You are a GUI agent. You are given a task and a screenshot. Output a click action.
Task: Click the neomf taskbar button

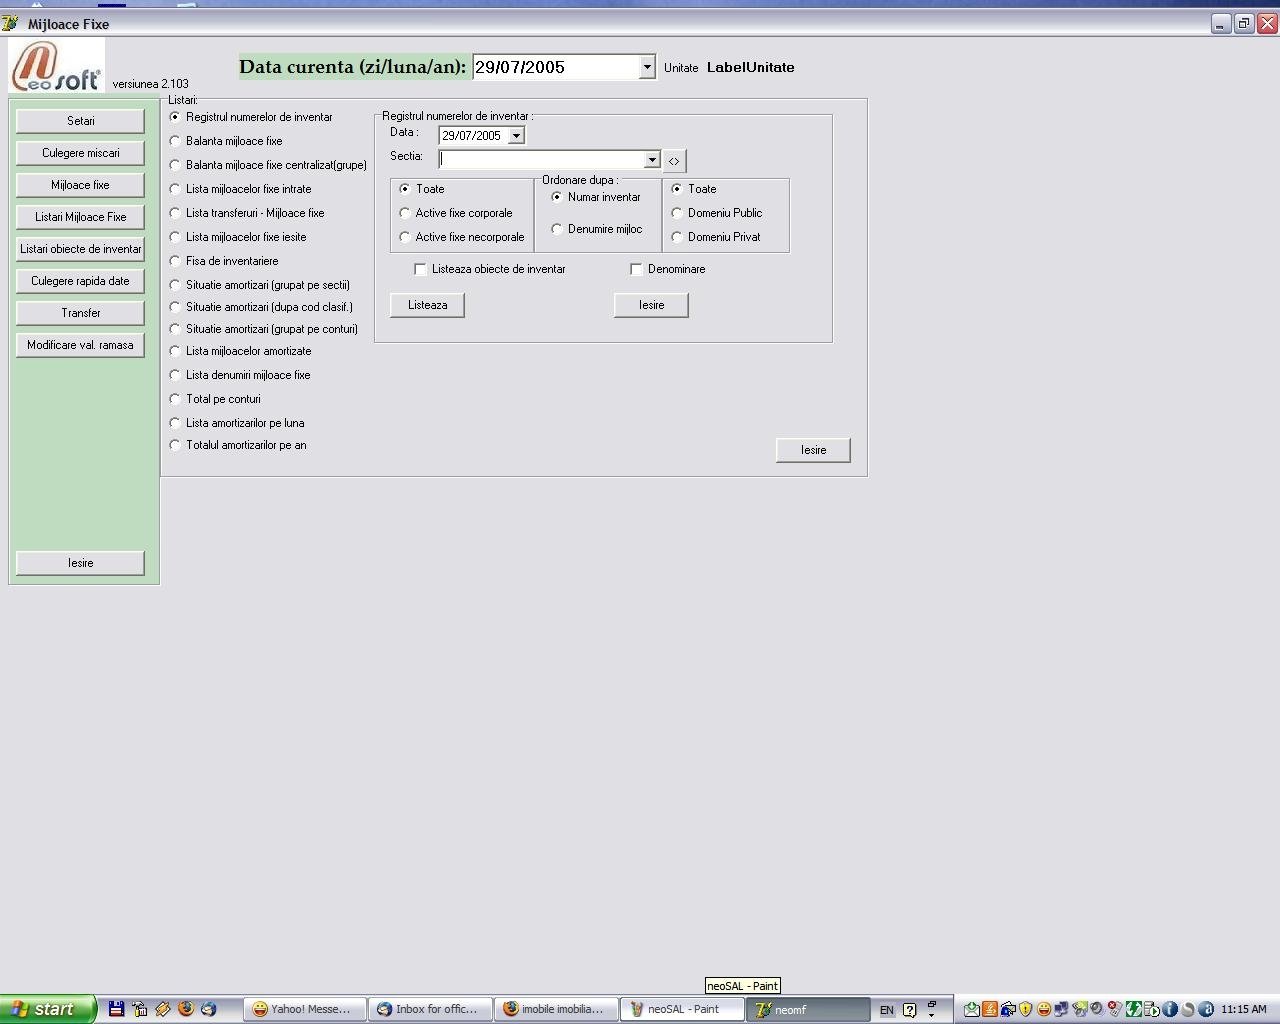[808, 1009]
